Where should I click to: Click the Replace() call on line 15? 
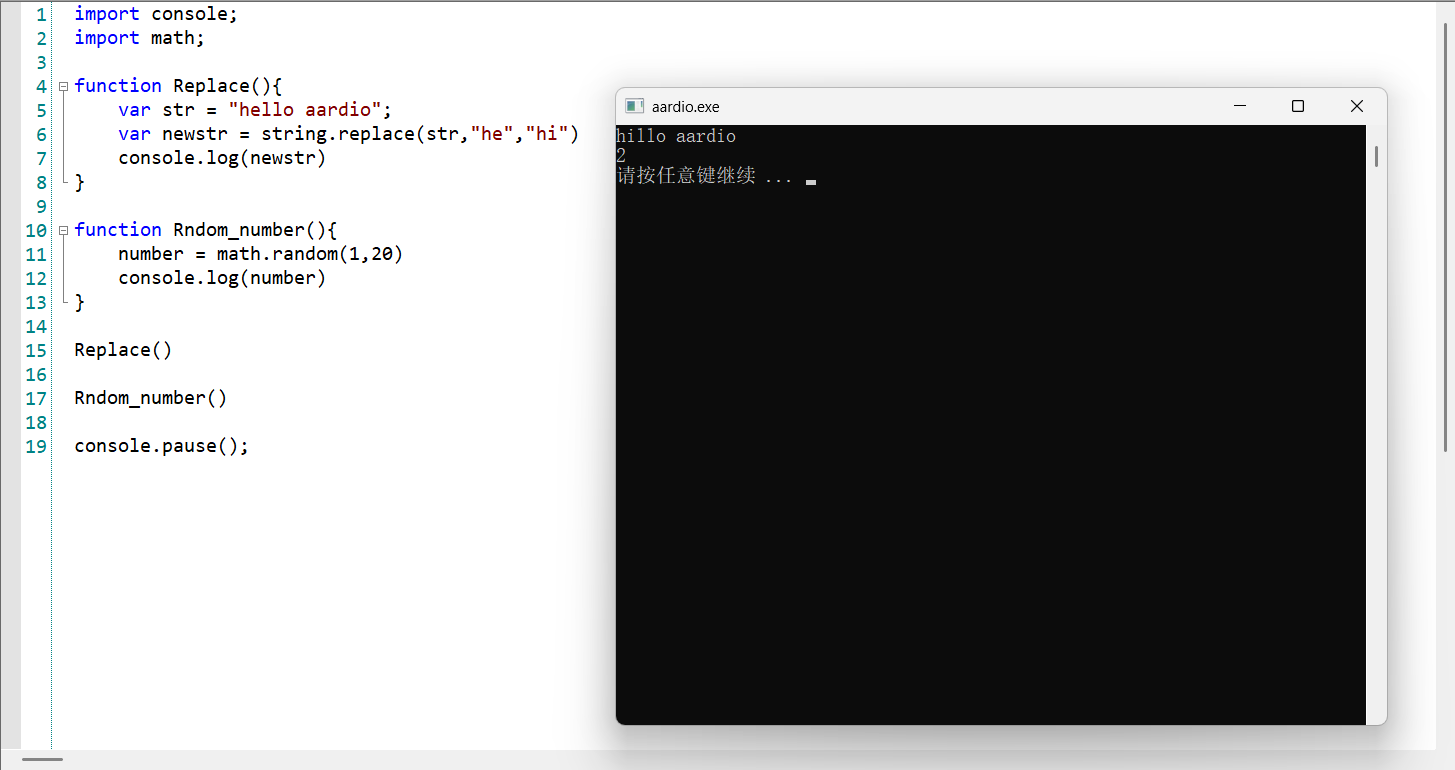pos(122,349)
